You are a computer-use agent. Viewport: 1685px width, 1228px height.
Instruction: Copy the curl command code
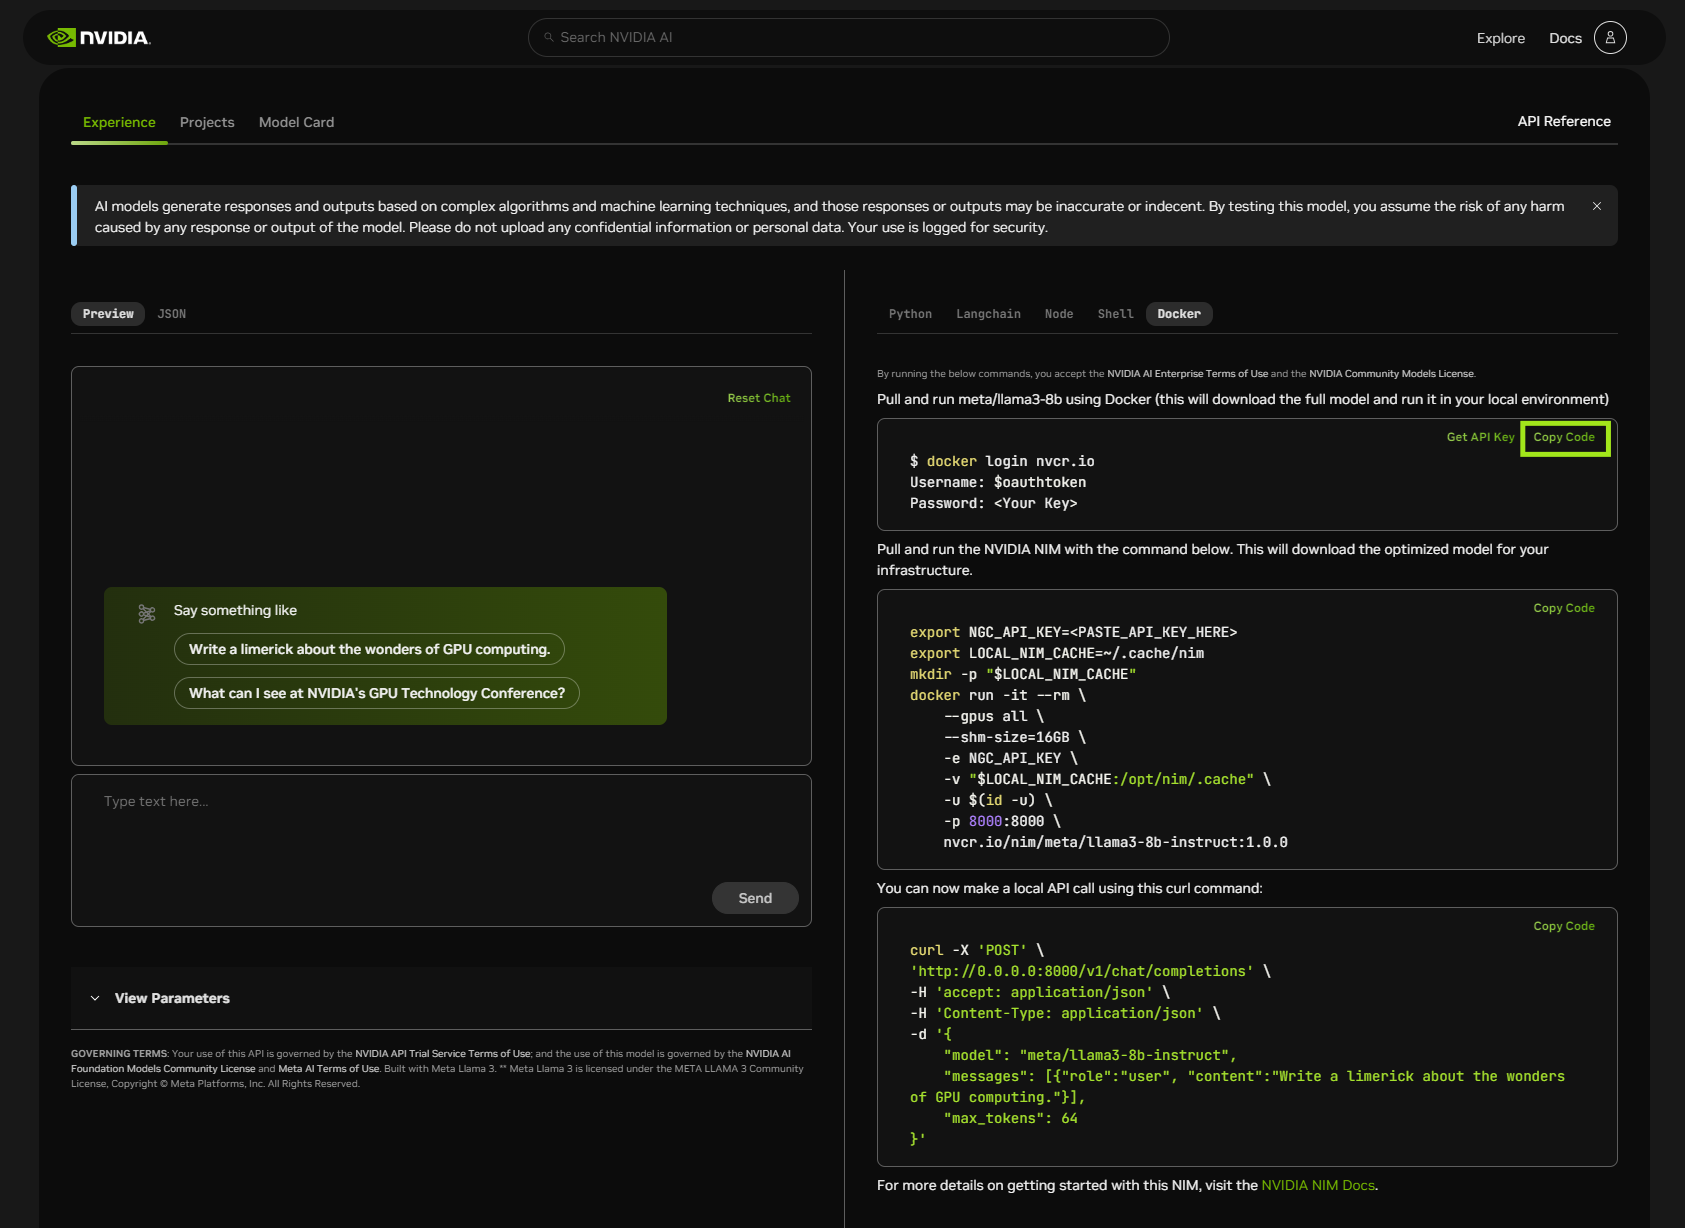pyautogui.click(x=1564, y=926)
